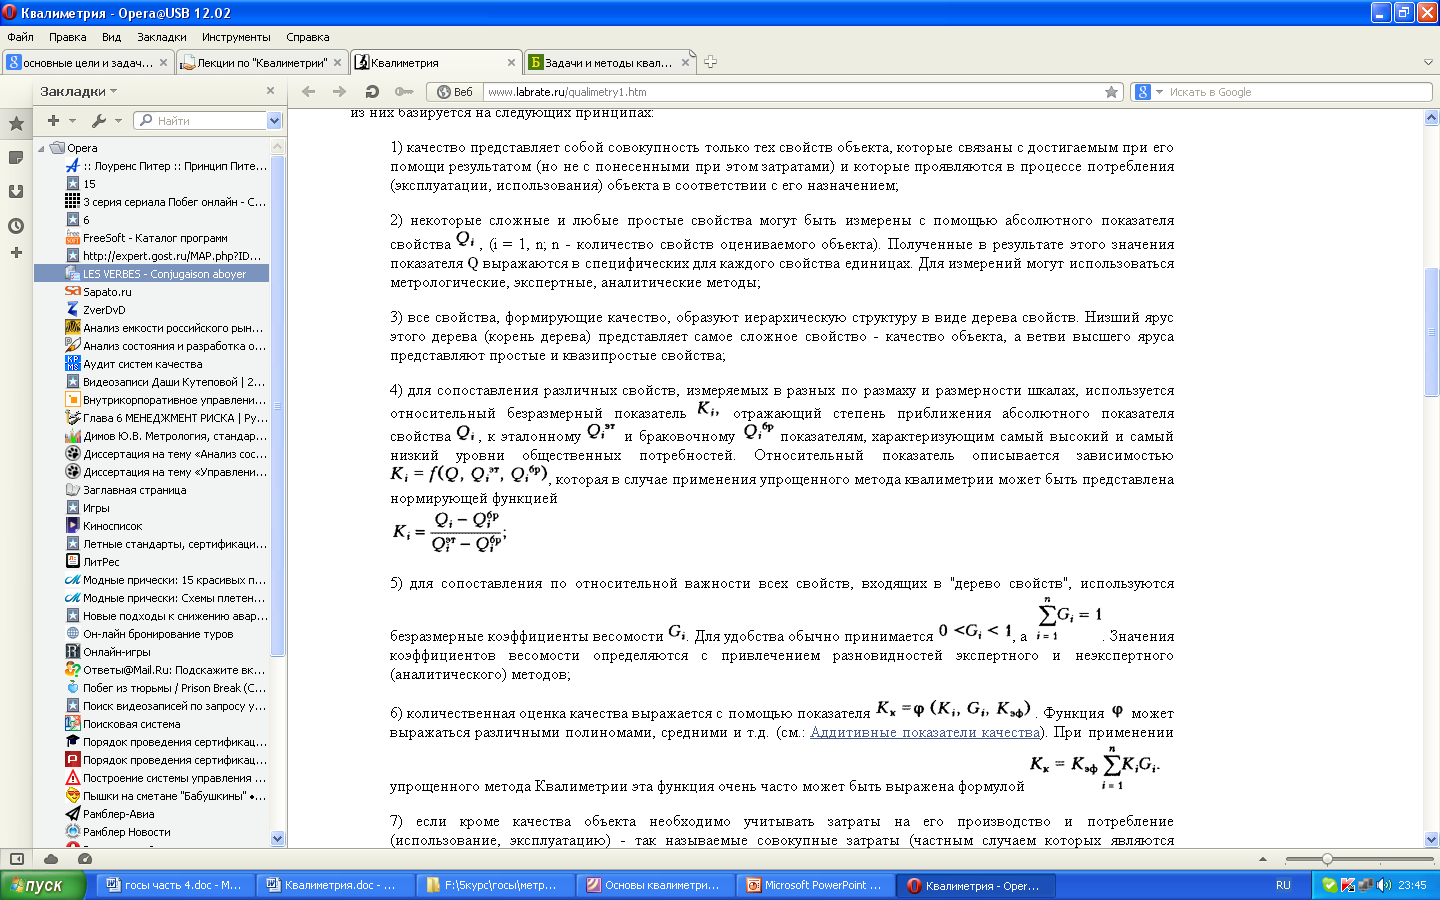Expand the Закладки panel title dropdown

point(113,91)
